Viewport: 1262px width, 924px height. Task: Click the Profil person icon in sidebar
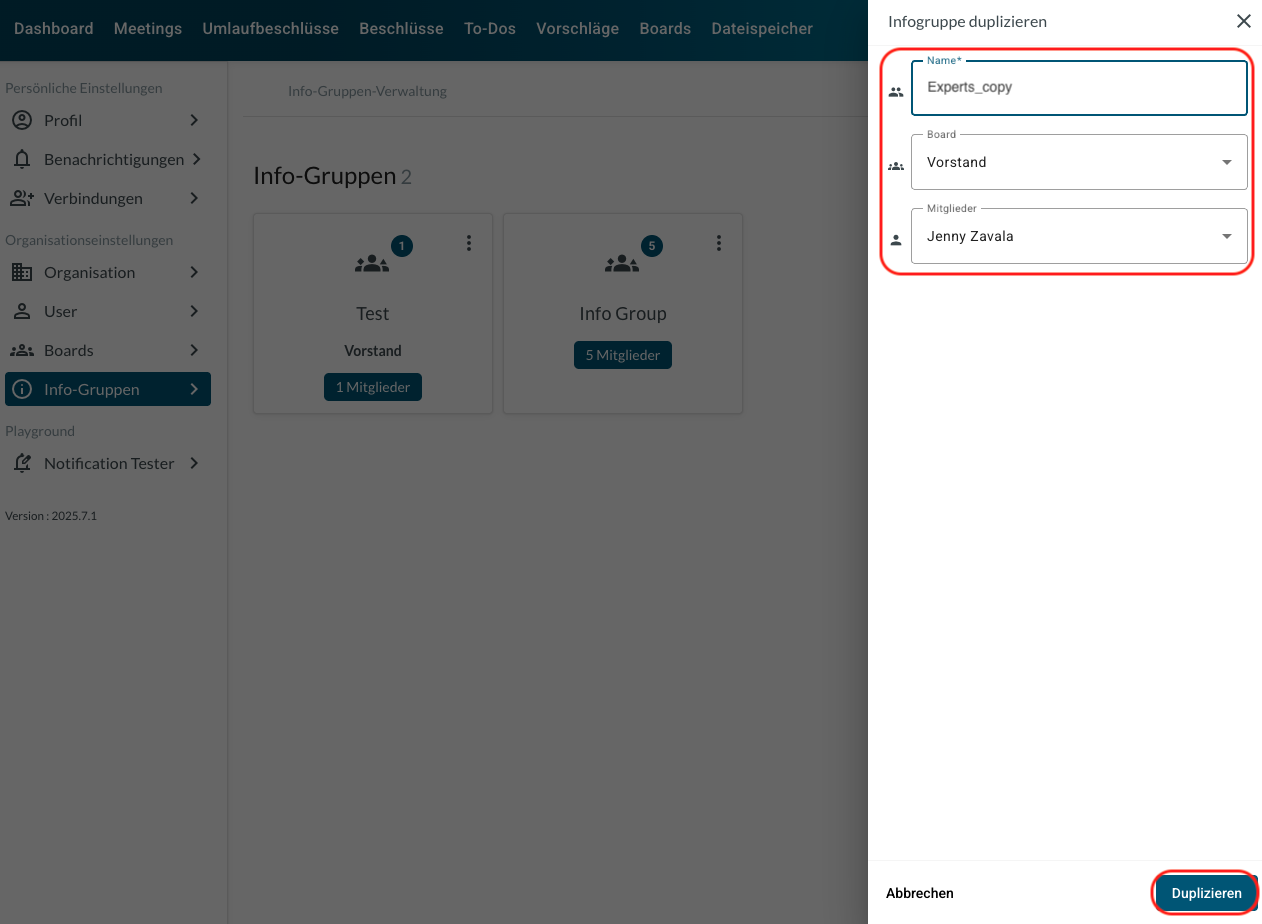coord(21,120)
